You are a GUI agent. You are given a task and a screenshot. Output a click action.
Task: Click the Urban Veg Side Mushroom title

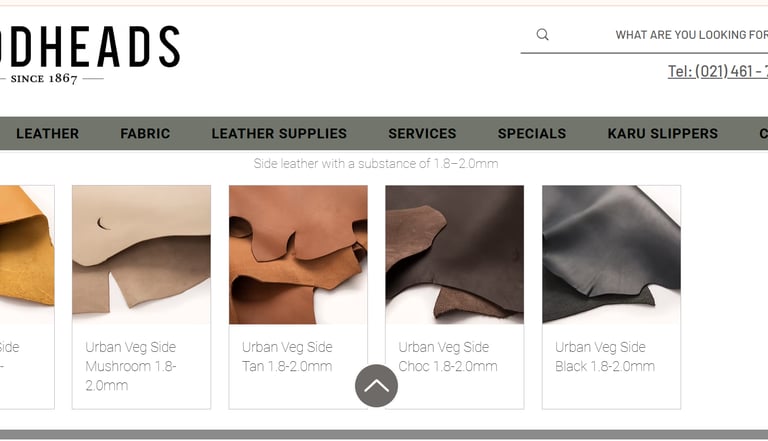pyautogui.click(x=131, y=366)
